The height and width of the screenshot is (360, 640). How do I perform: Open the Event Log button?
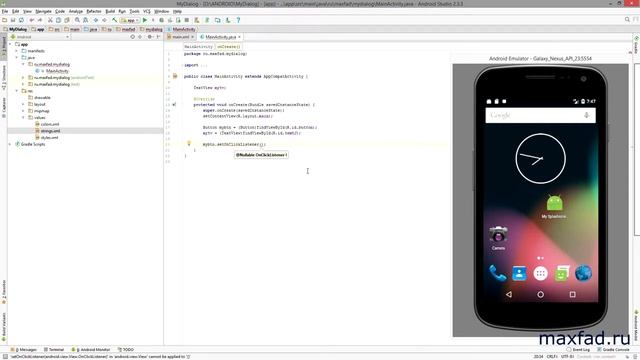pyautogui.click(x=578, y=350)
